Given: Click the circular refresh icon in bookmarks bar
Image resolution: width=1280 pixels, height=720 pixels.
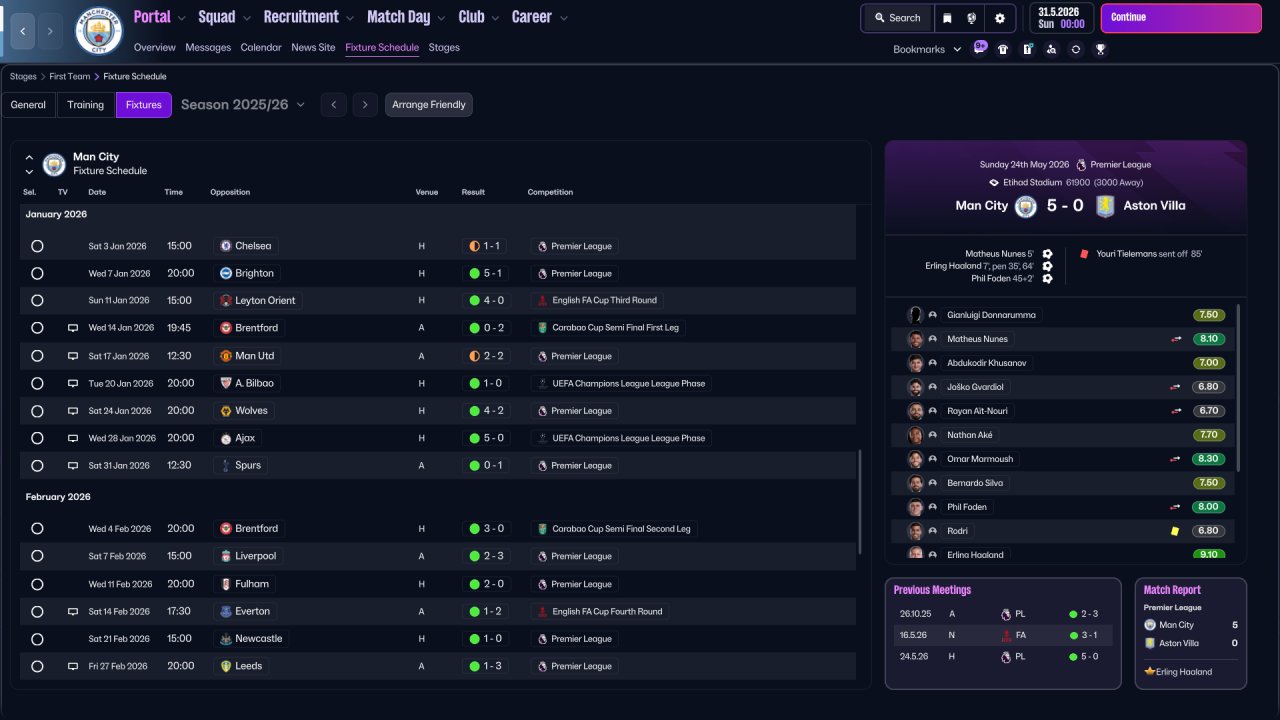Looking at the screenshot, I should click(1076, 49).
